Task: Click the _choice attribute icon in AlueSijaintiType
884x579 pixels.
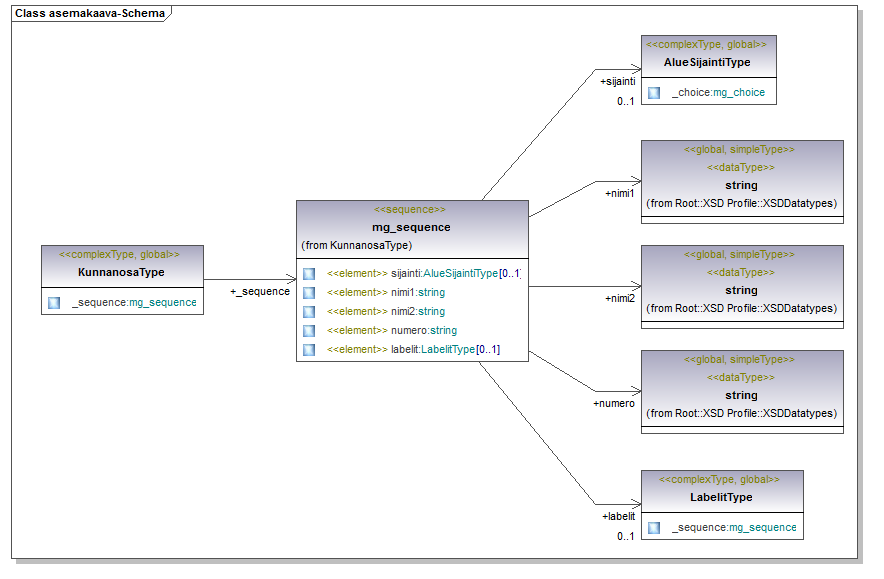Action: point(654,92)
